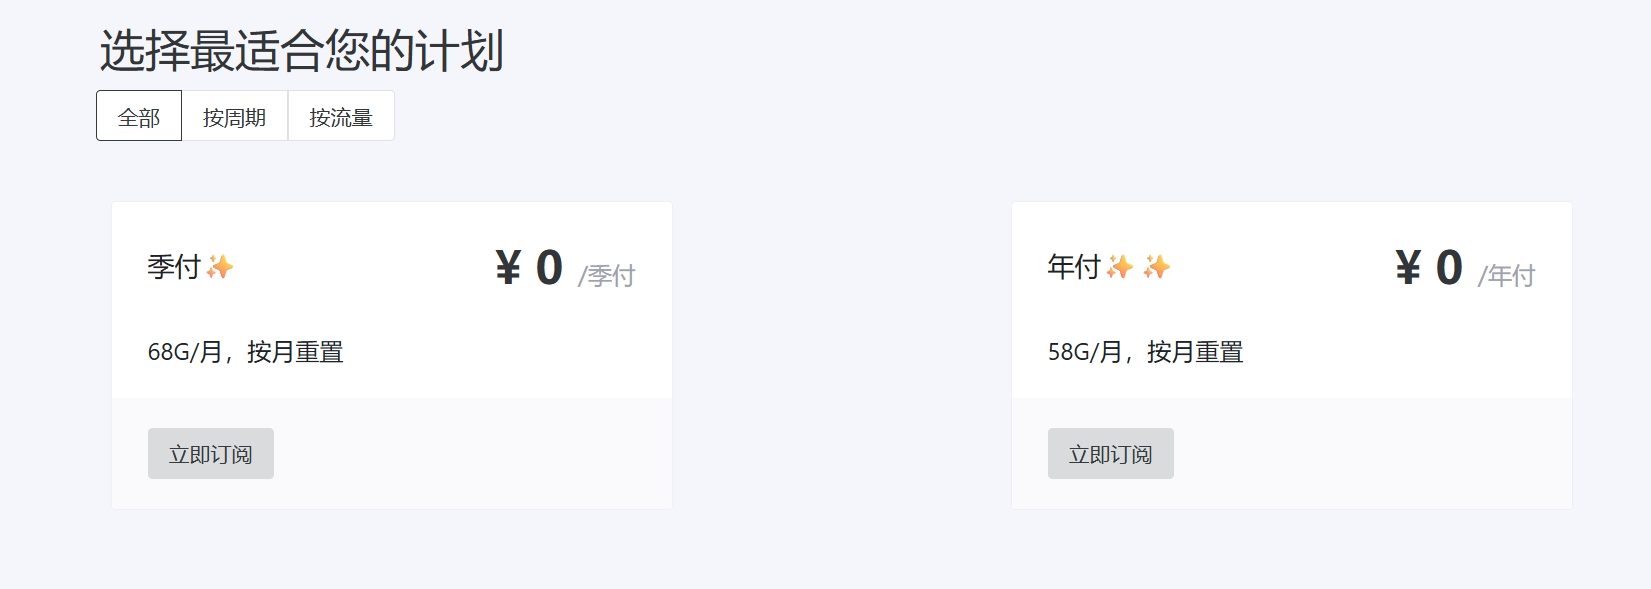Viewport: 1651px width, 589px height.
Task: Click the 按月重置 text on the 年付 card
Action: tap(1195, 352)
